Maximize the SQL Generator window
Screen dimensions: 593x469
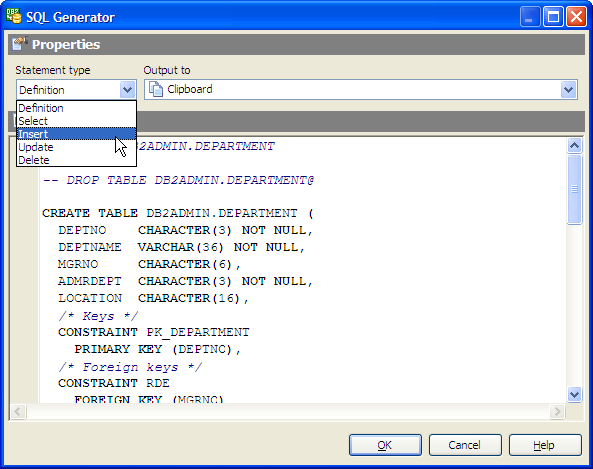[553, 17]
